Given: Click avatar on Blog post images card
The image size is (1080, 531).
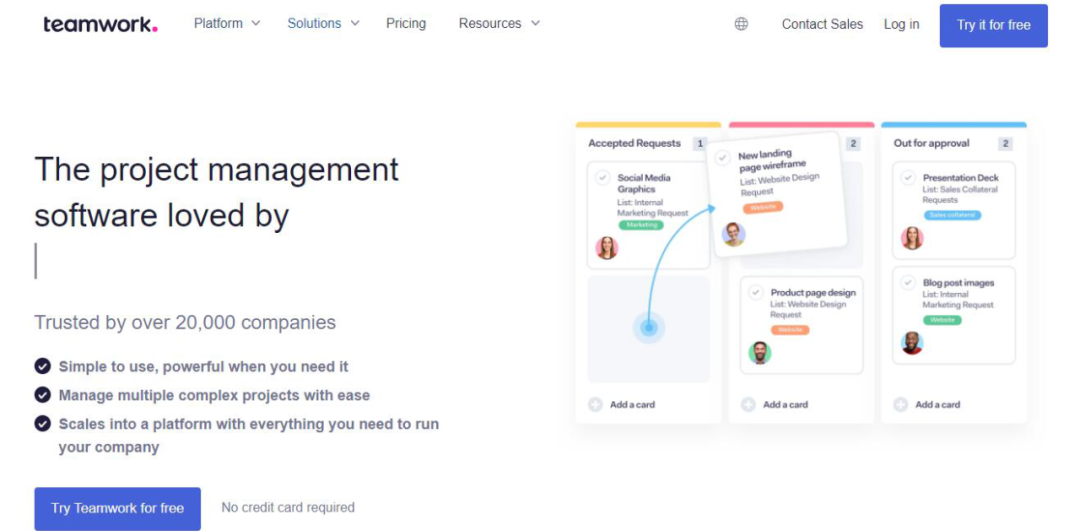Looking at the screenshot, I should click(911, 343).
